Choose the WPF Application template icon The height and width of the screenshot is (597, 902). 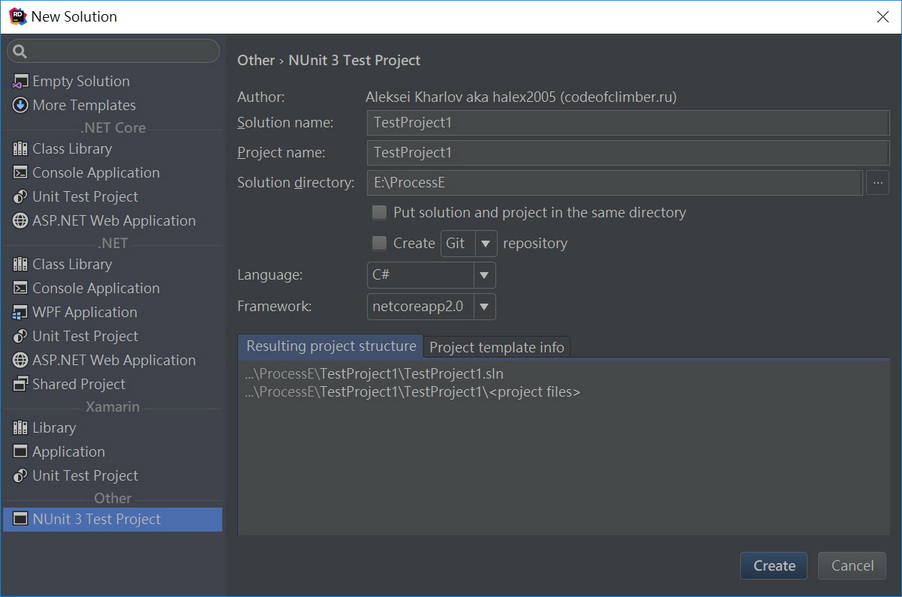(20, 313)
